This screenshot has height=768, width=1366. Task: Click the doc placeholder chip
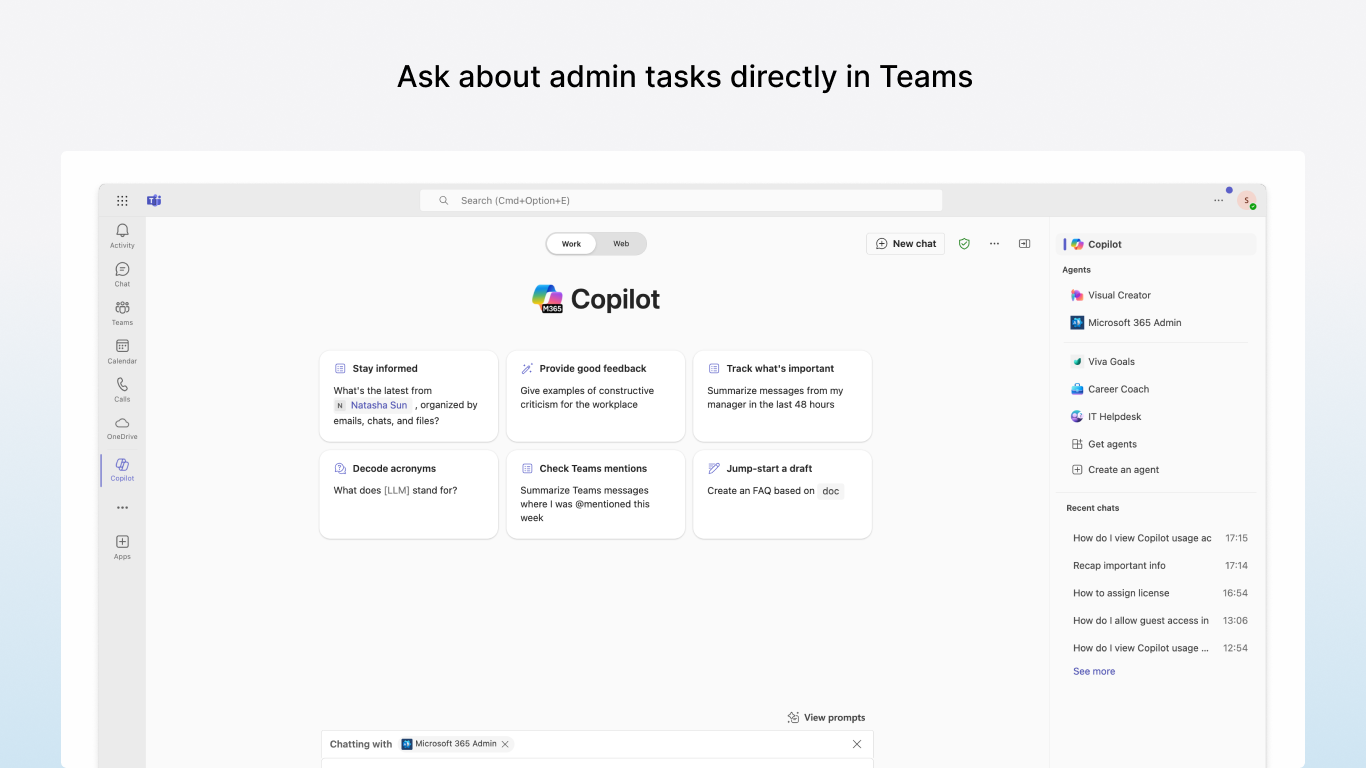tap(831, 491)
